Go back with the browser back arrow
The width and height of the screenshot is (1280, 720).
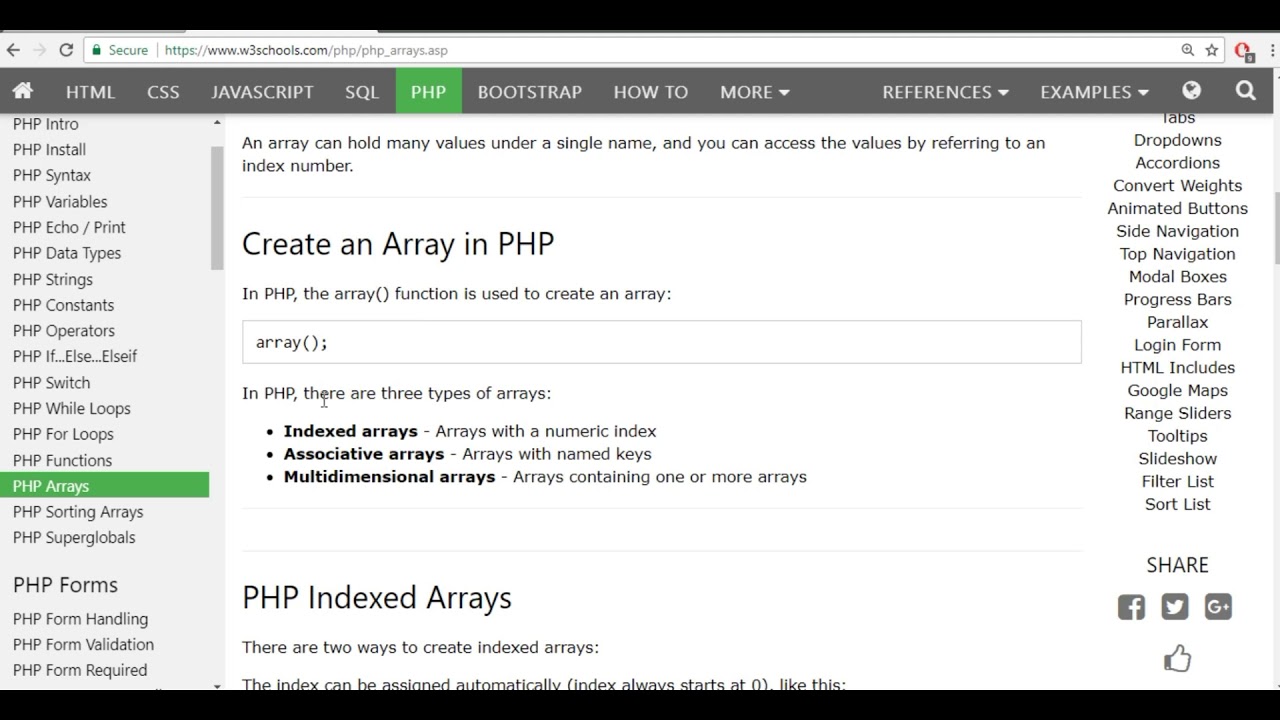[x=13, y=50]
